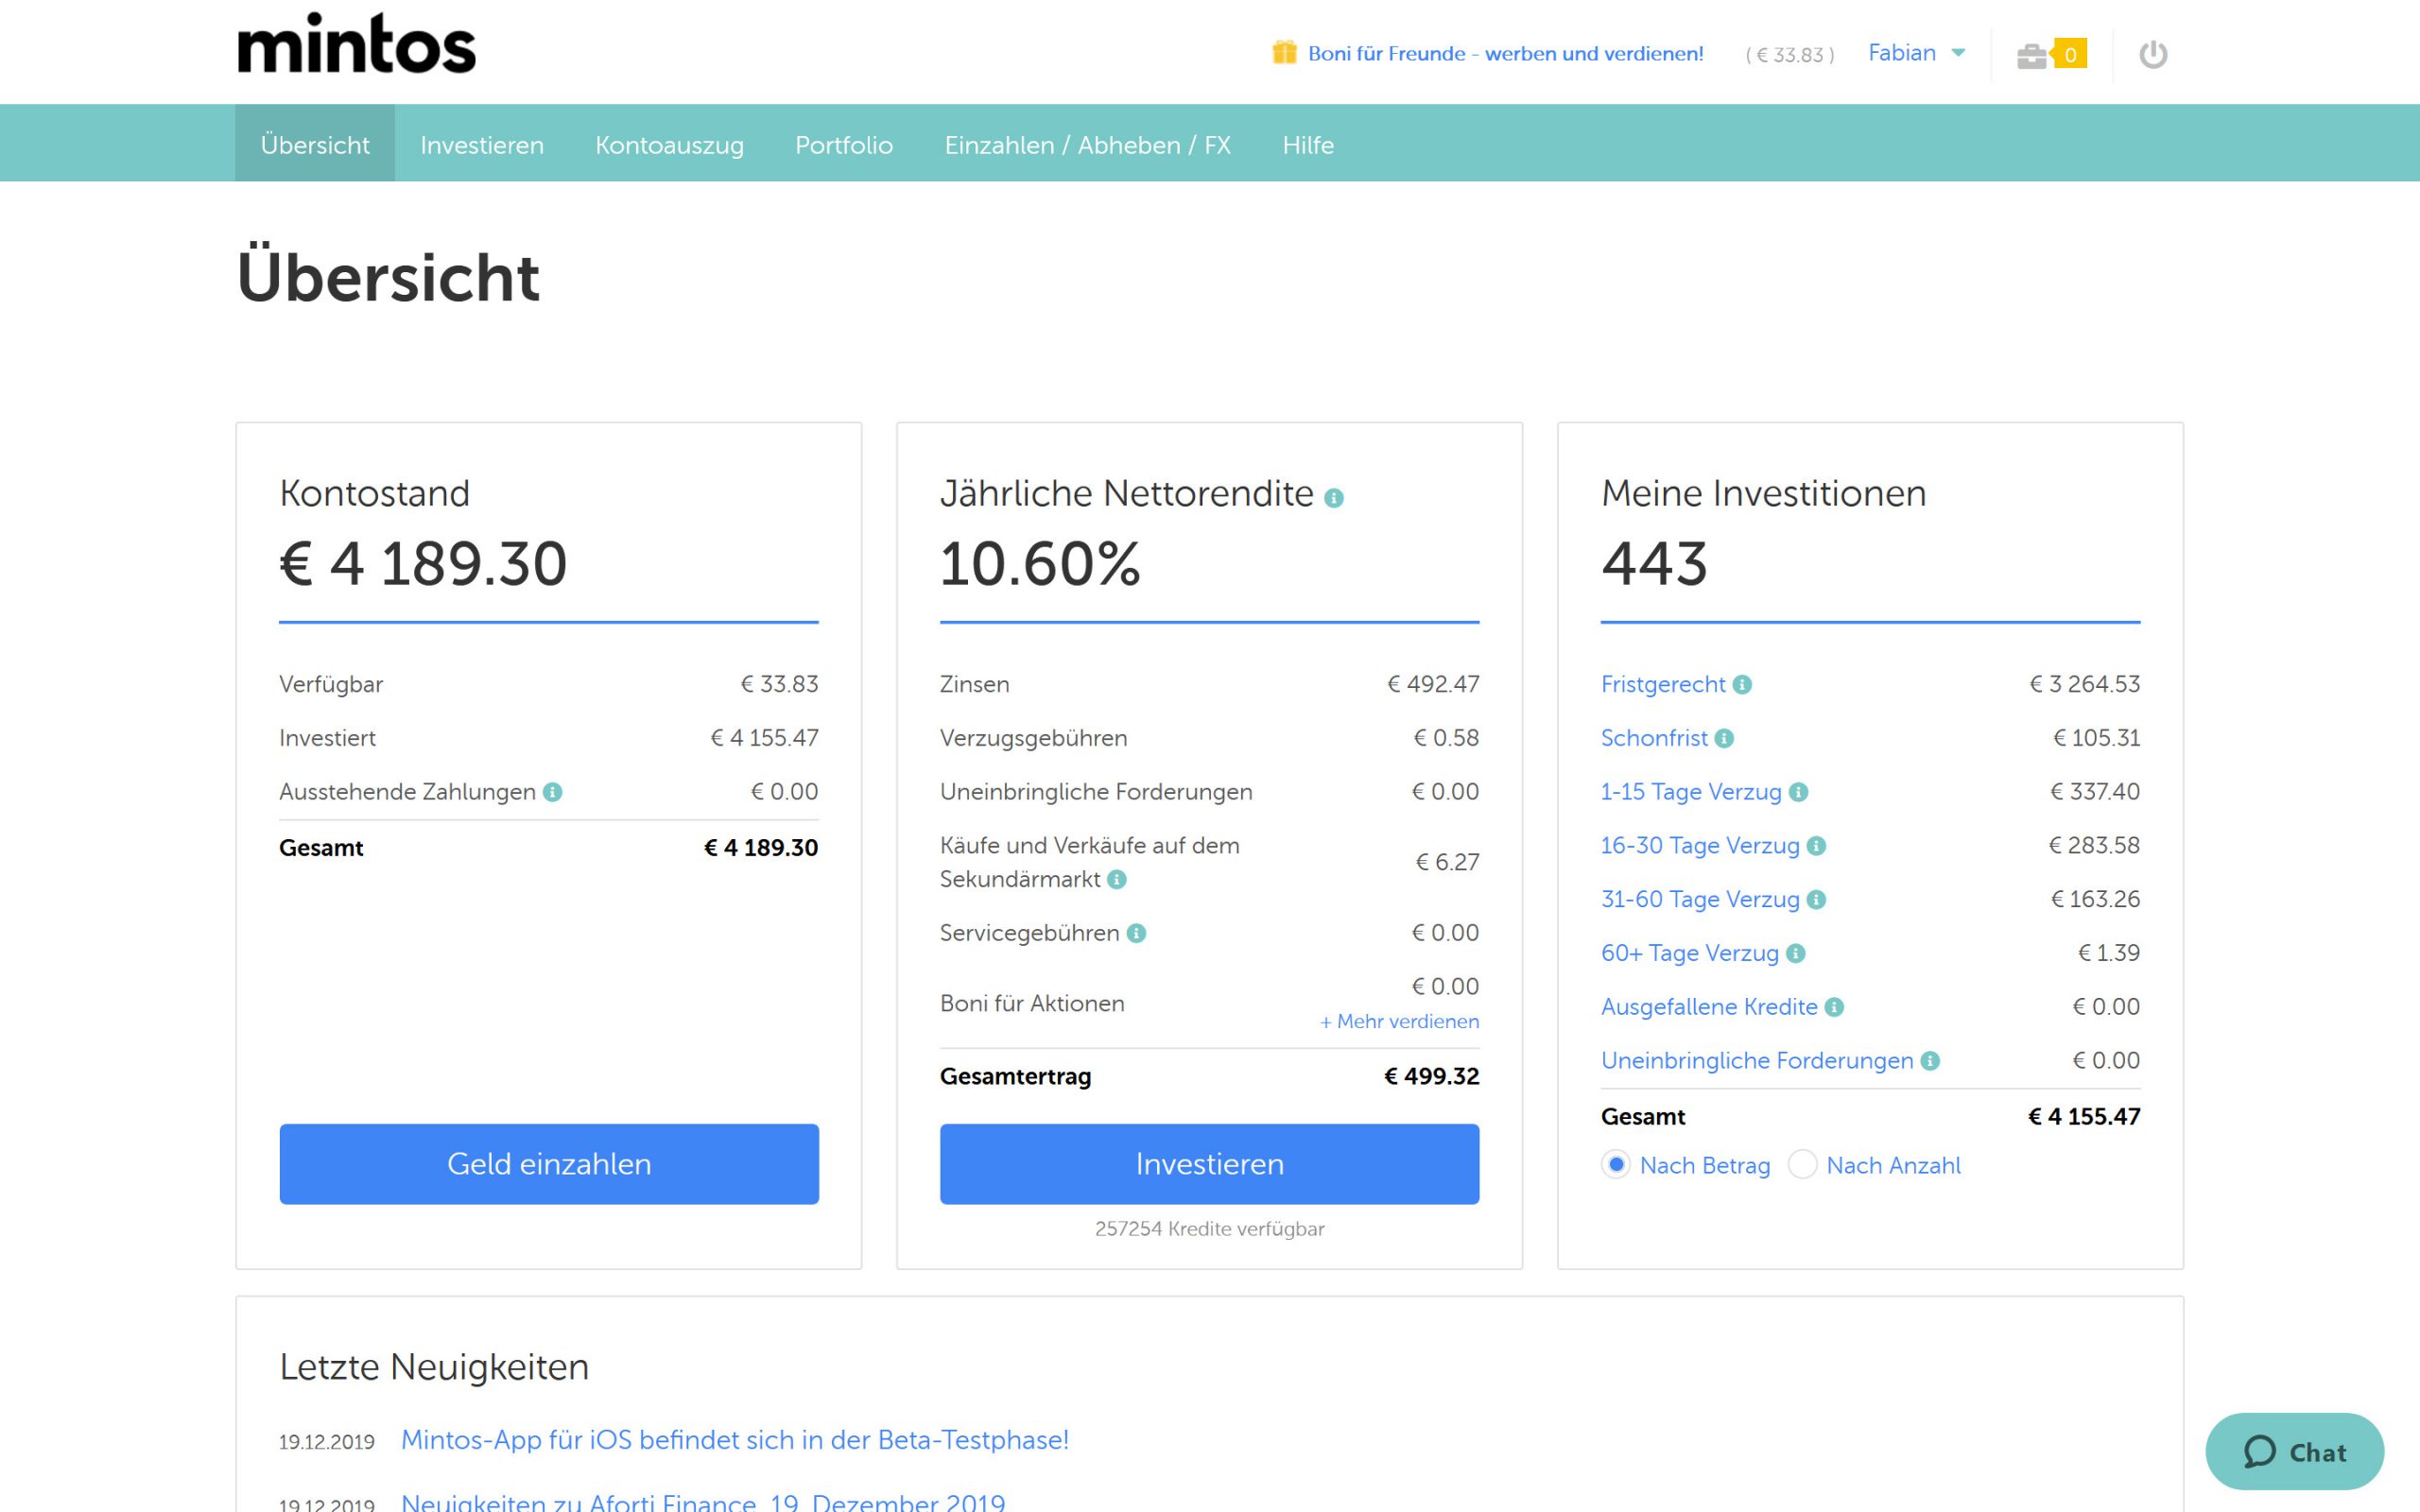Expand the Fabian account dropdown
The height and width of the screenshot is (1512, 2420).
[x=1916, y=52]
